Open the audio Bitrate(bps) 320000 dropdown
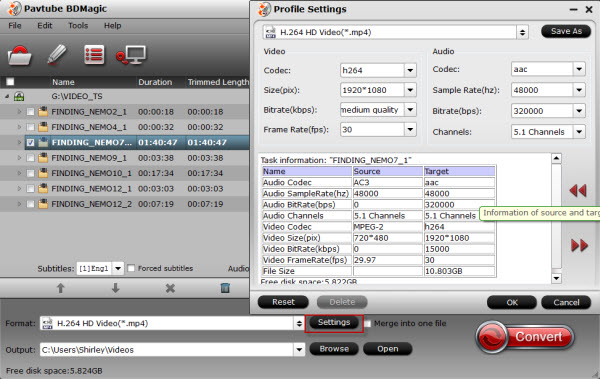The width and height of the screenshot is (600, 379). coord(579,111)
